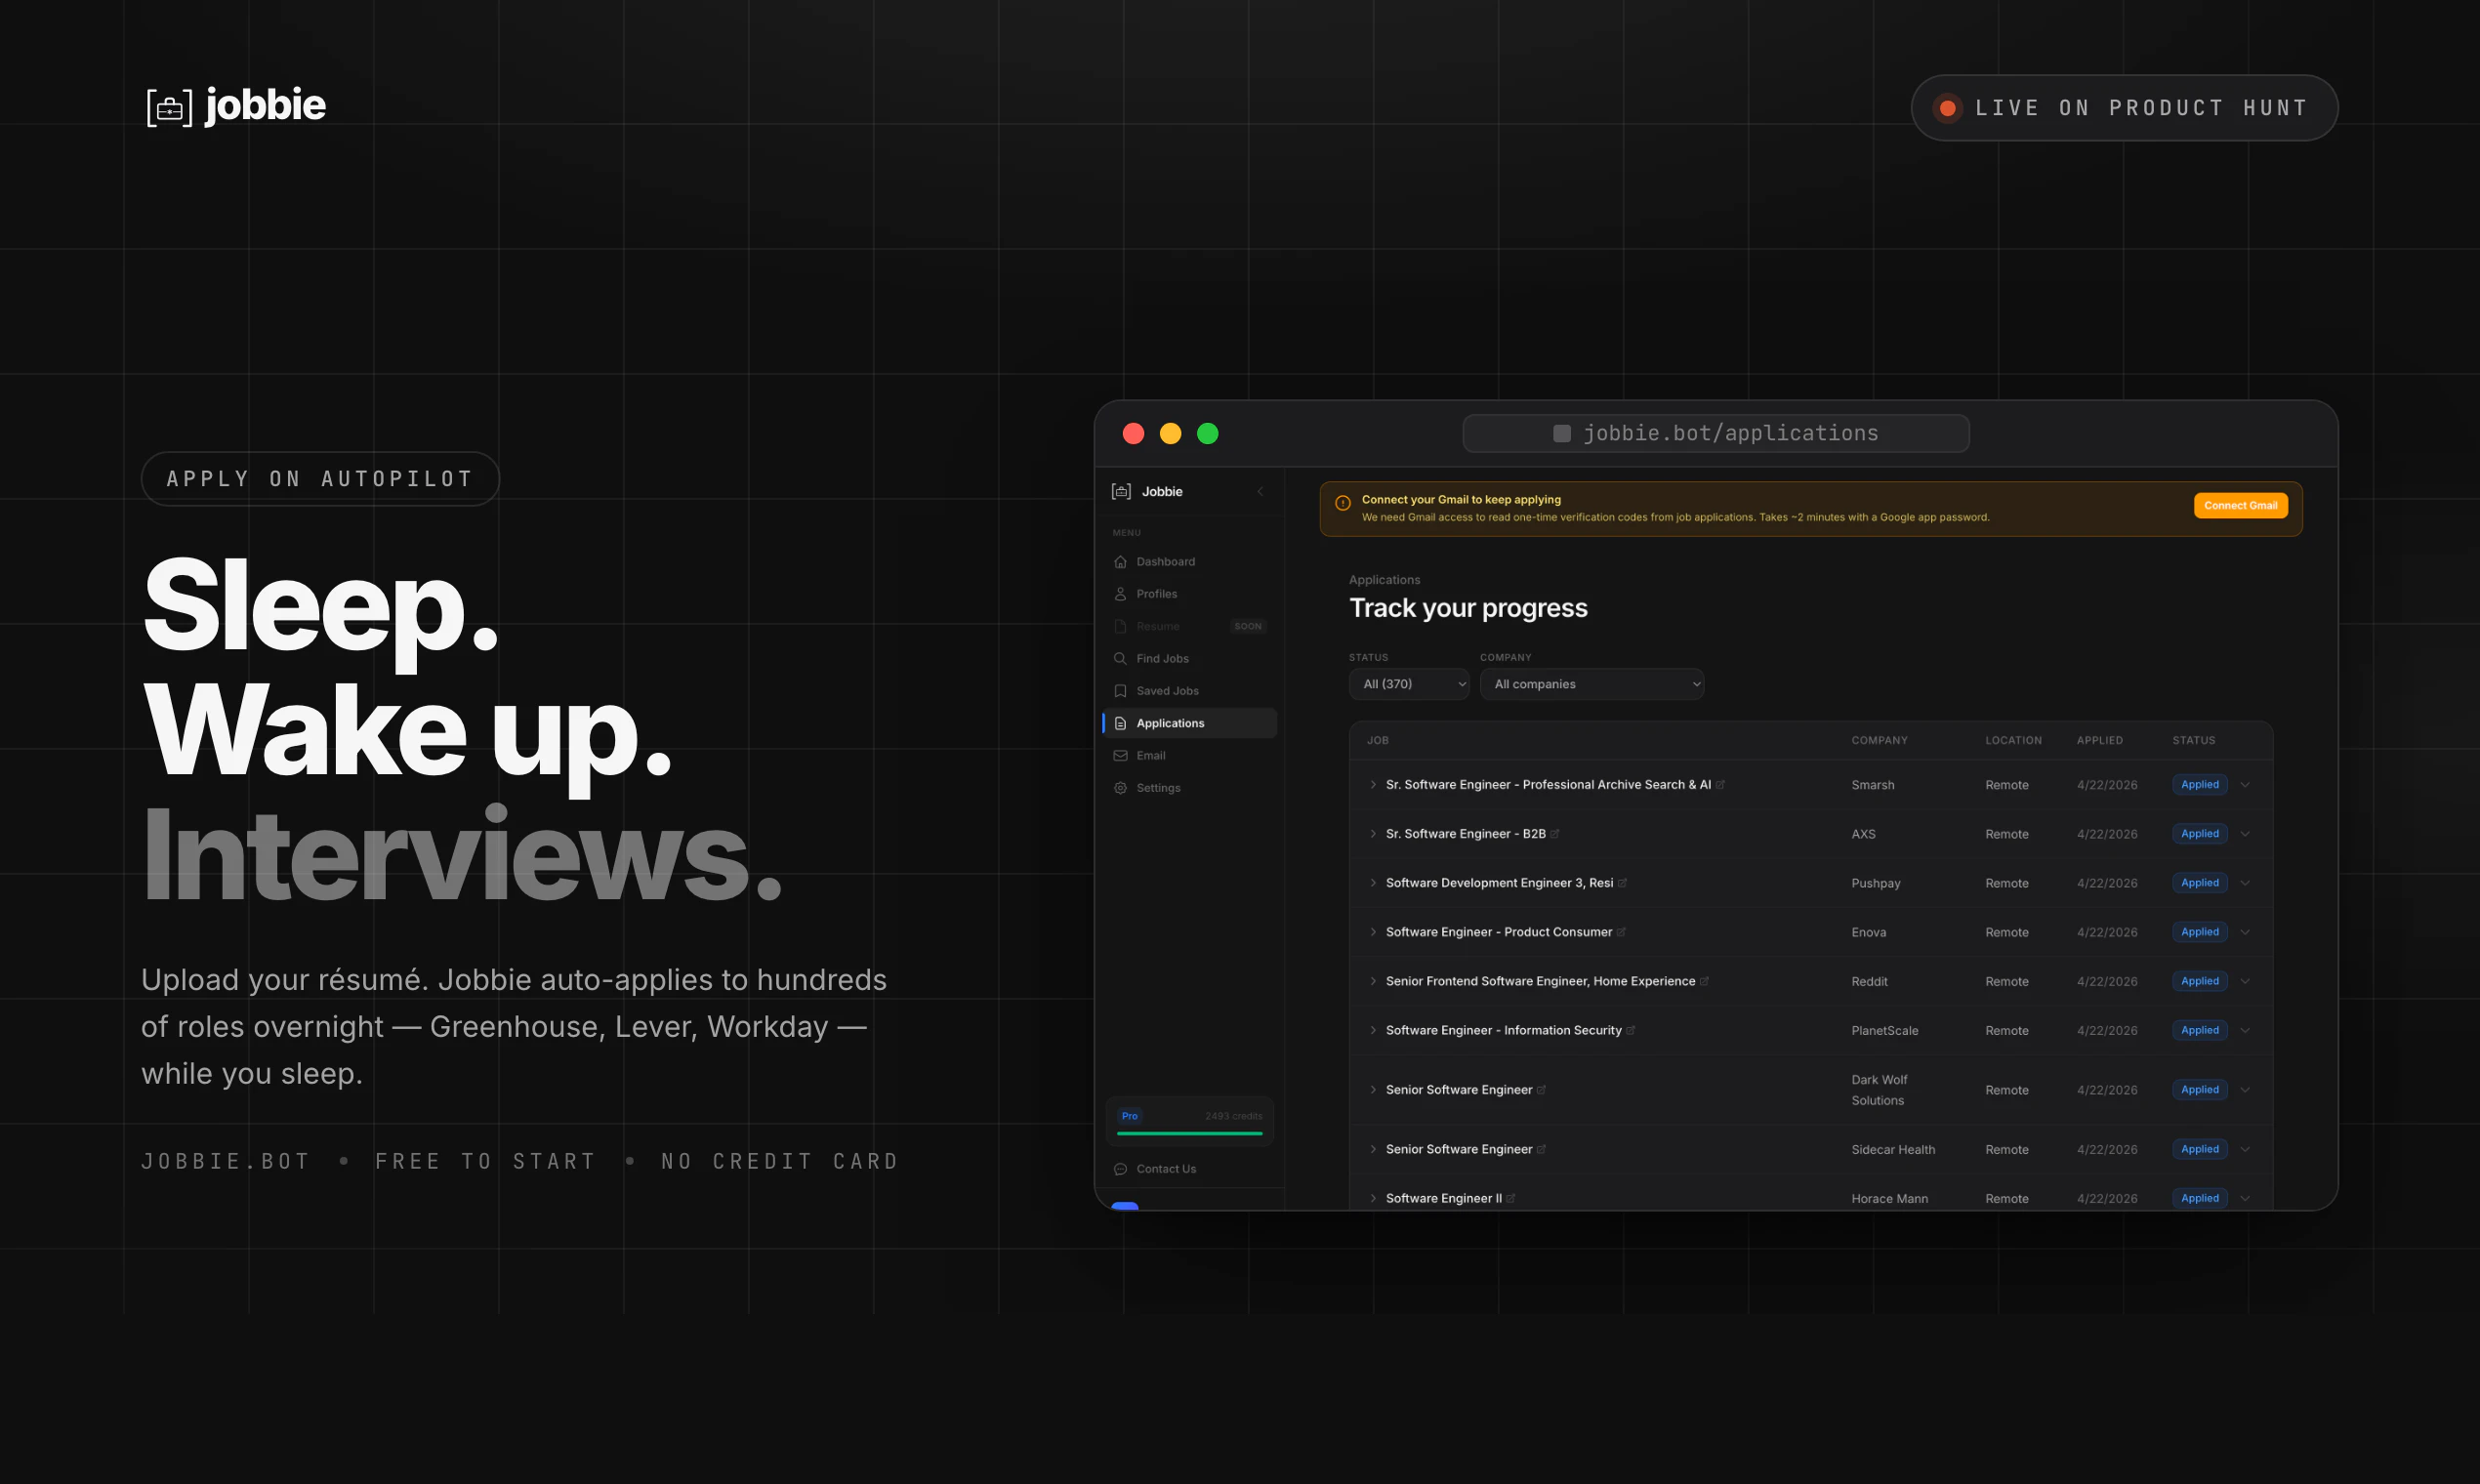The width and height of the screenshot is (2480, 1484).
Task: Open Saved Jobs via the bookmark icon
Action: pos(1120,691)
